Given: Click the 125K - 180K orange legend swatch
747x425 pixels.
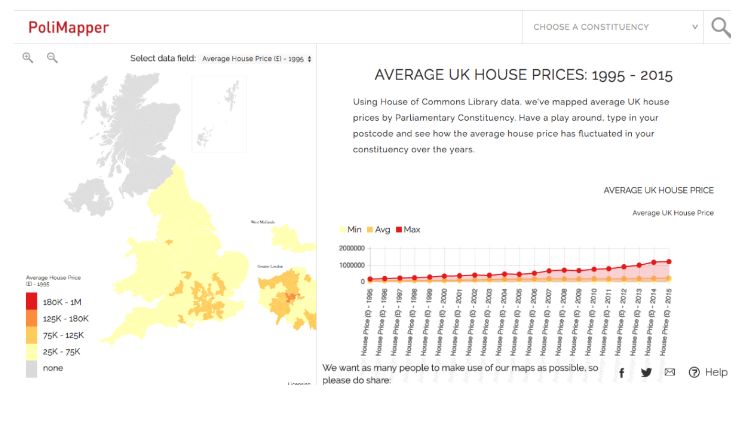Looking at the screenshot, I should point(33,318).
